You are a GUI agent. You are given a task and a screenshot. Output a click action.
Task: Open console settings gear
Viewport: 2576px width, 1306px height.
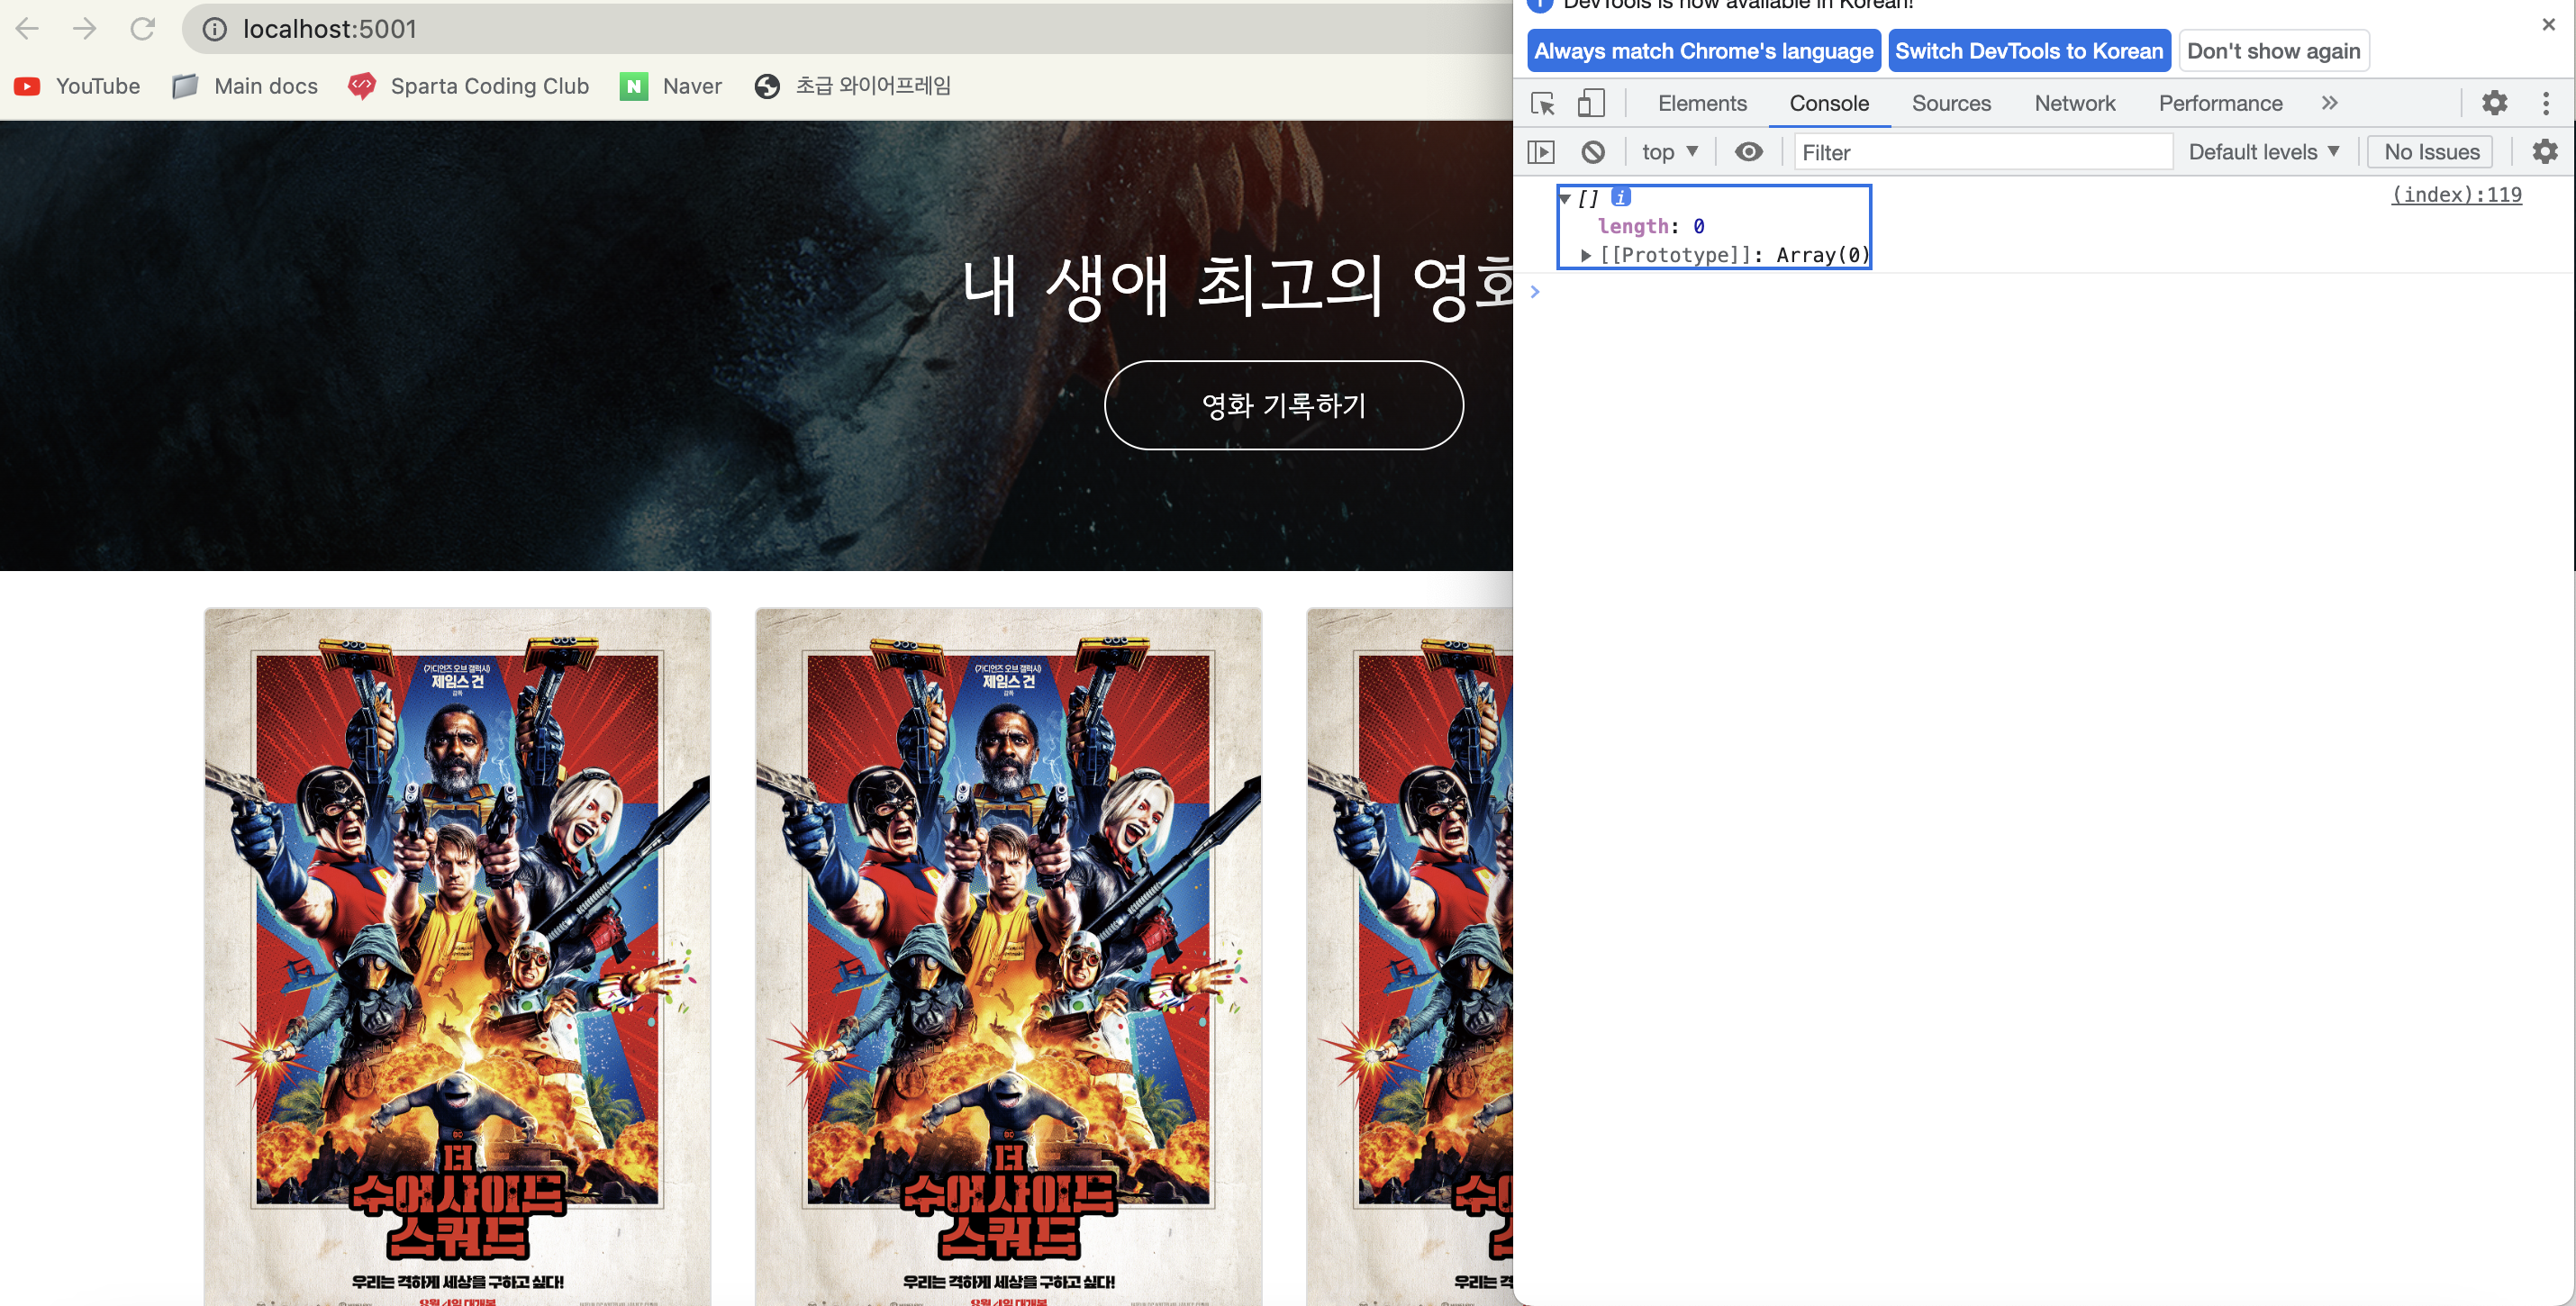(2544, 152)
